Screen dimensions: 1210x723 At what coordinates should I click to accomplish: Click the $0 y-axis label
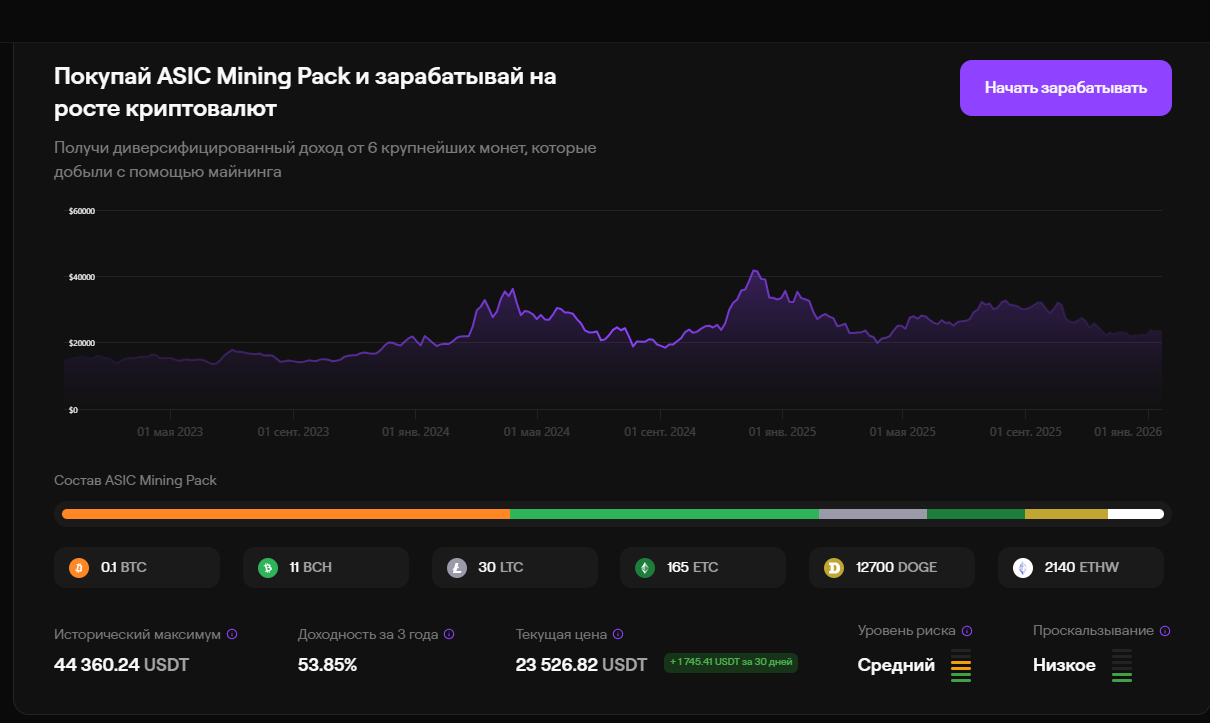point(73,410)
